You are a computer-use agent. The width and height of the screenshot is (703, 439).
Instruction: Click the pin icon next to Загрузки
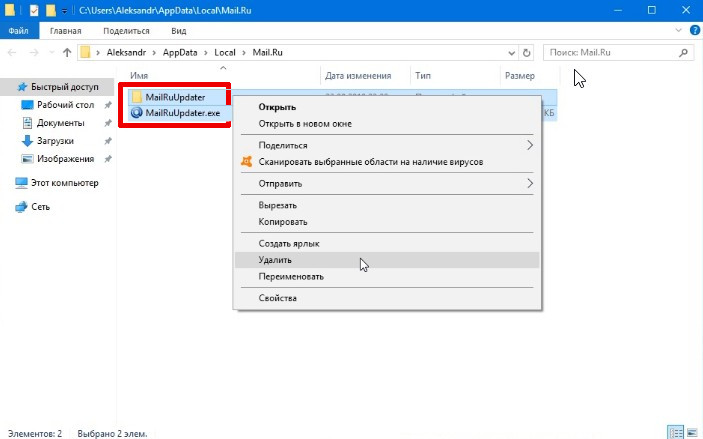pyautogui.click(x=108, y=141)
